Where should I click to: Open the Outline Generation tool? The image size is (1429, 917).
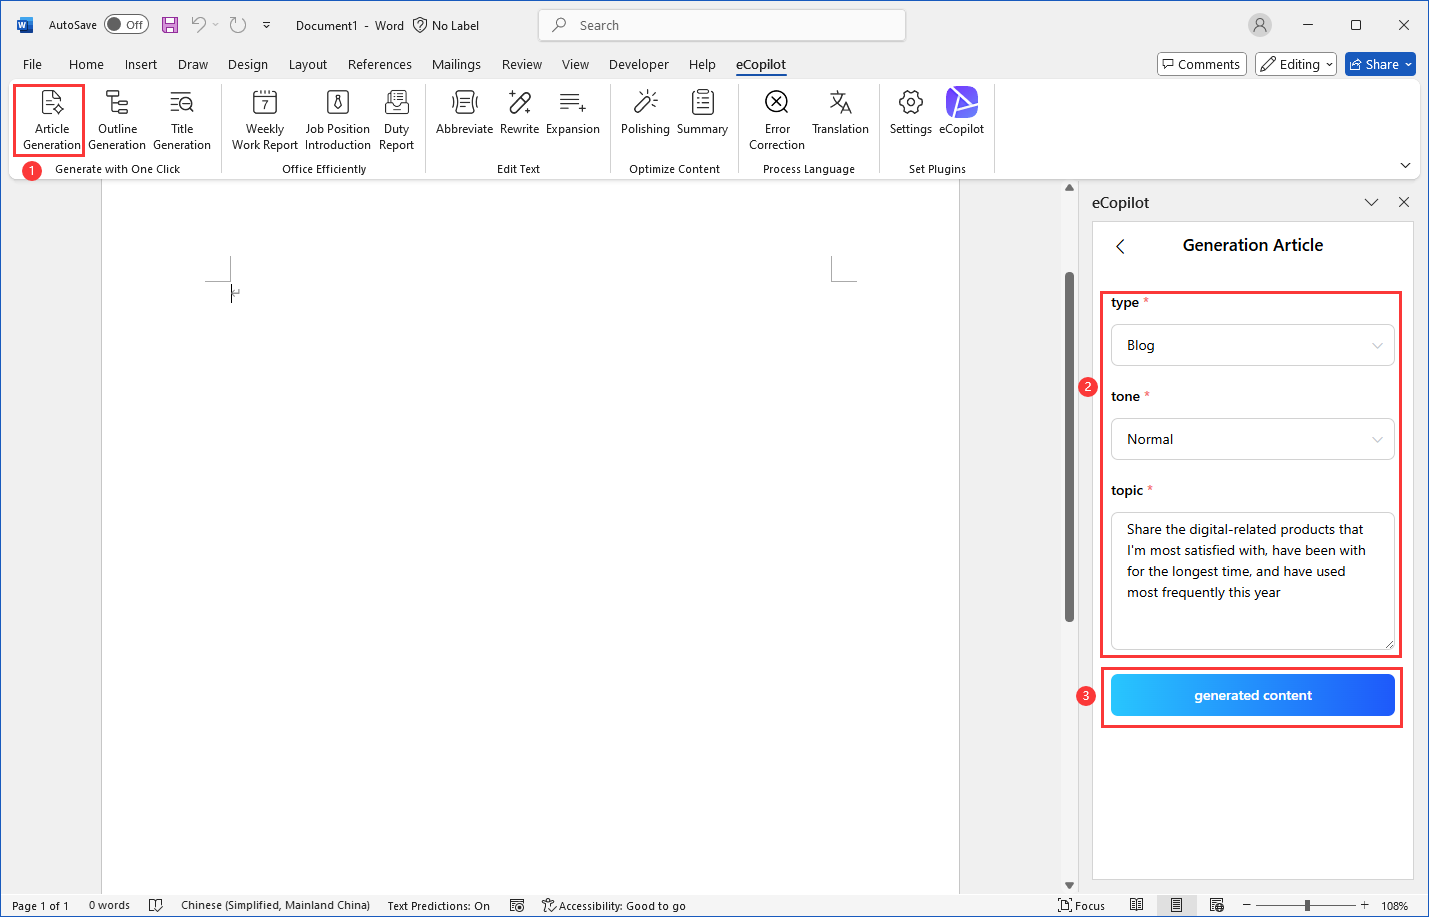[x=117, y=118]
